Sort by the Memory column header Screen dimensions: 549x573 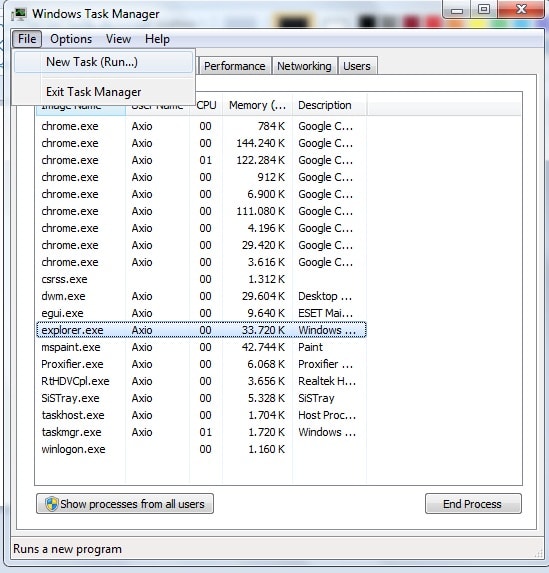257,105
